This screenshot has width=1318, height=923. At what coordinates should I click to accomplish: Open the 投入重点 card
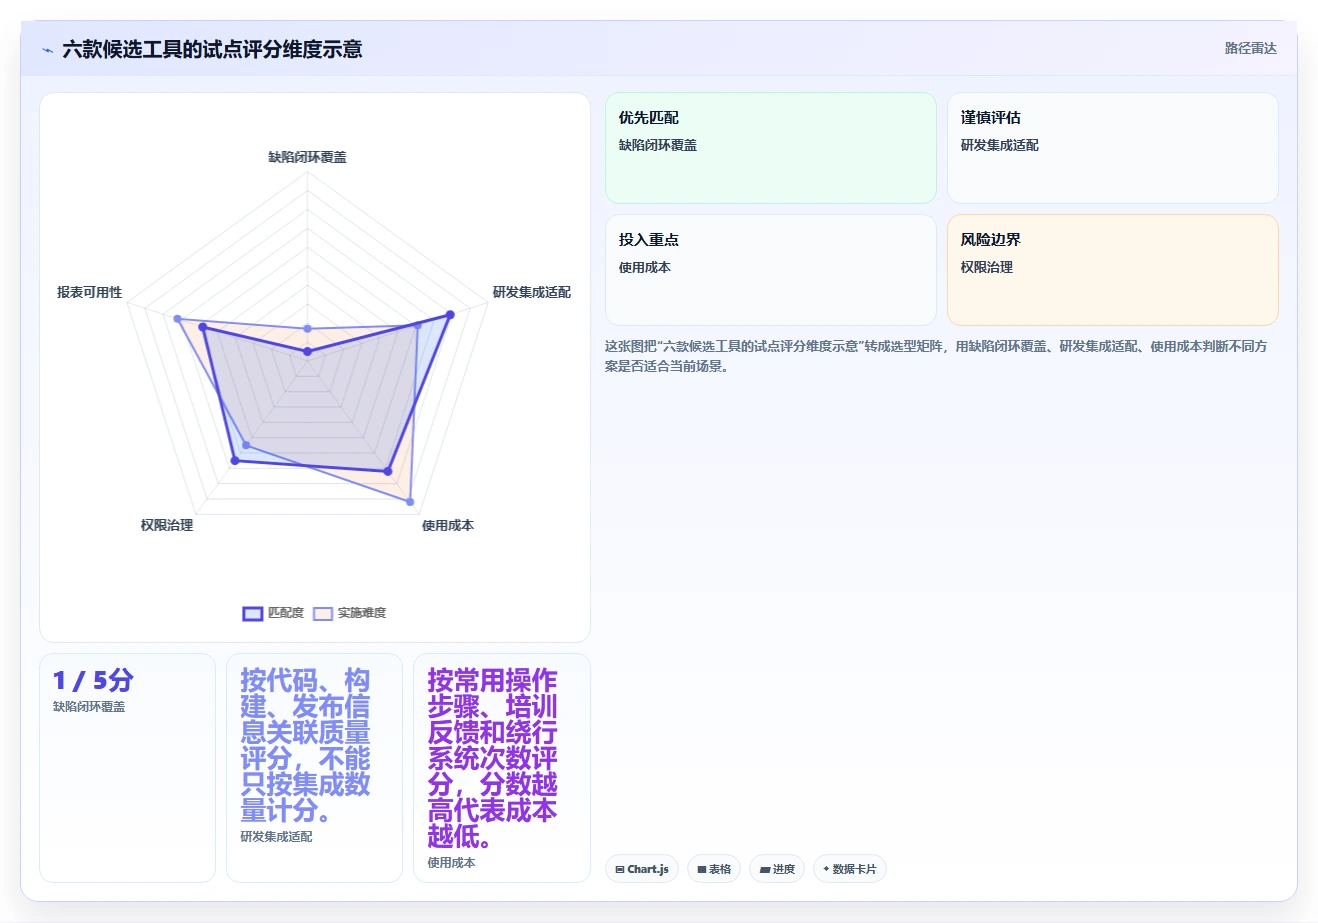point(771,270)
